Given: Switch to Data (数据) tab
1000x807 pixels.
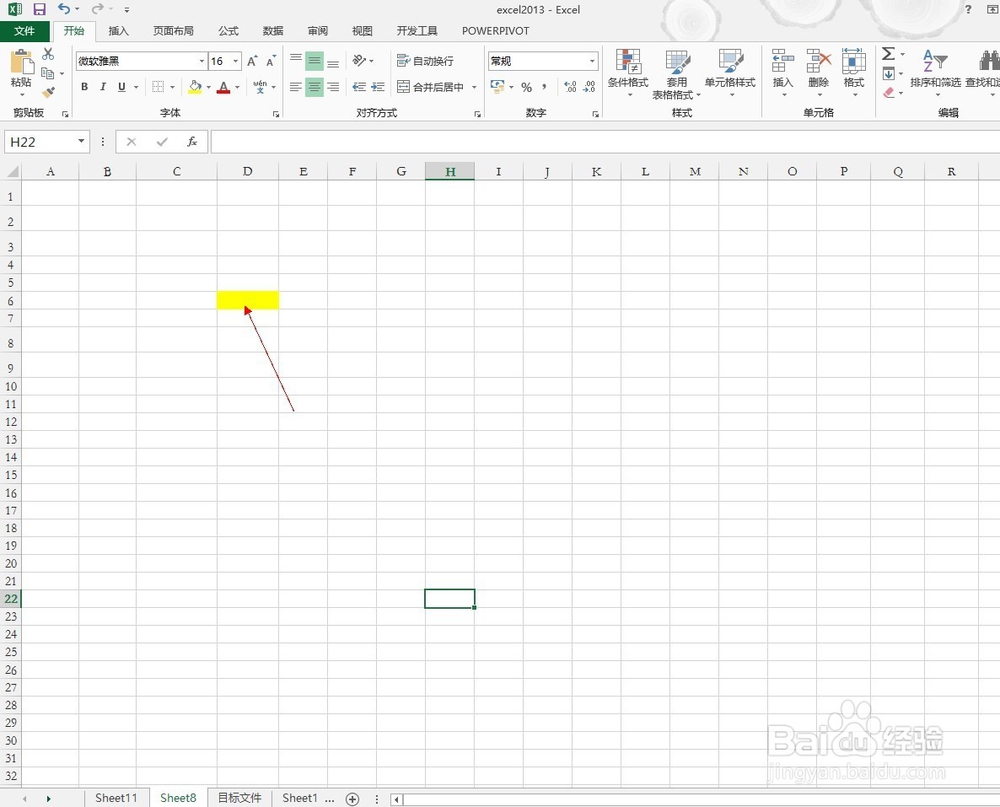Looking at the screenshot, I should click(x=273, y=31).
